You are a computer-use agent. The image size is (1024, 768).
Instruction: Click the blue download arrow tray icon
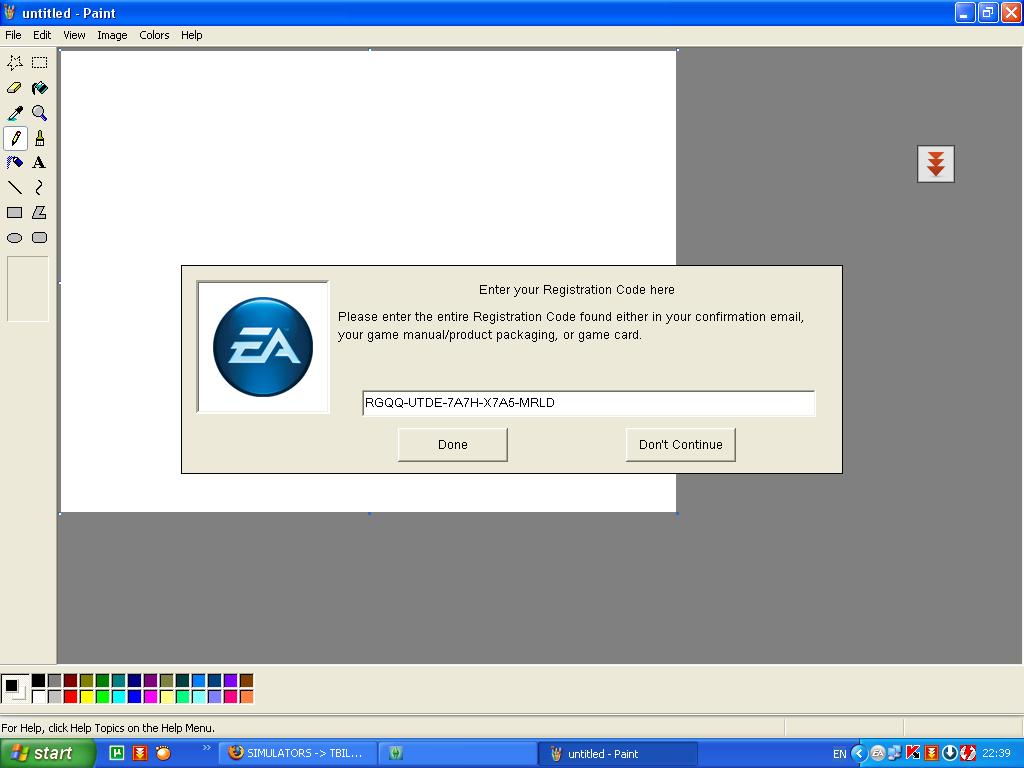pyautogui.click(x=950, y=754)
